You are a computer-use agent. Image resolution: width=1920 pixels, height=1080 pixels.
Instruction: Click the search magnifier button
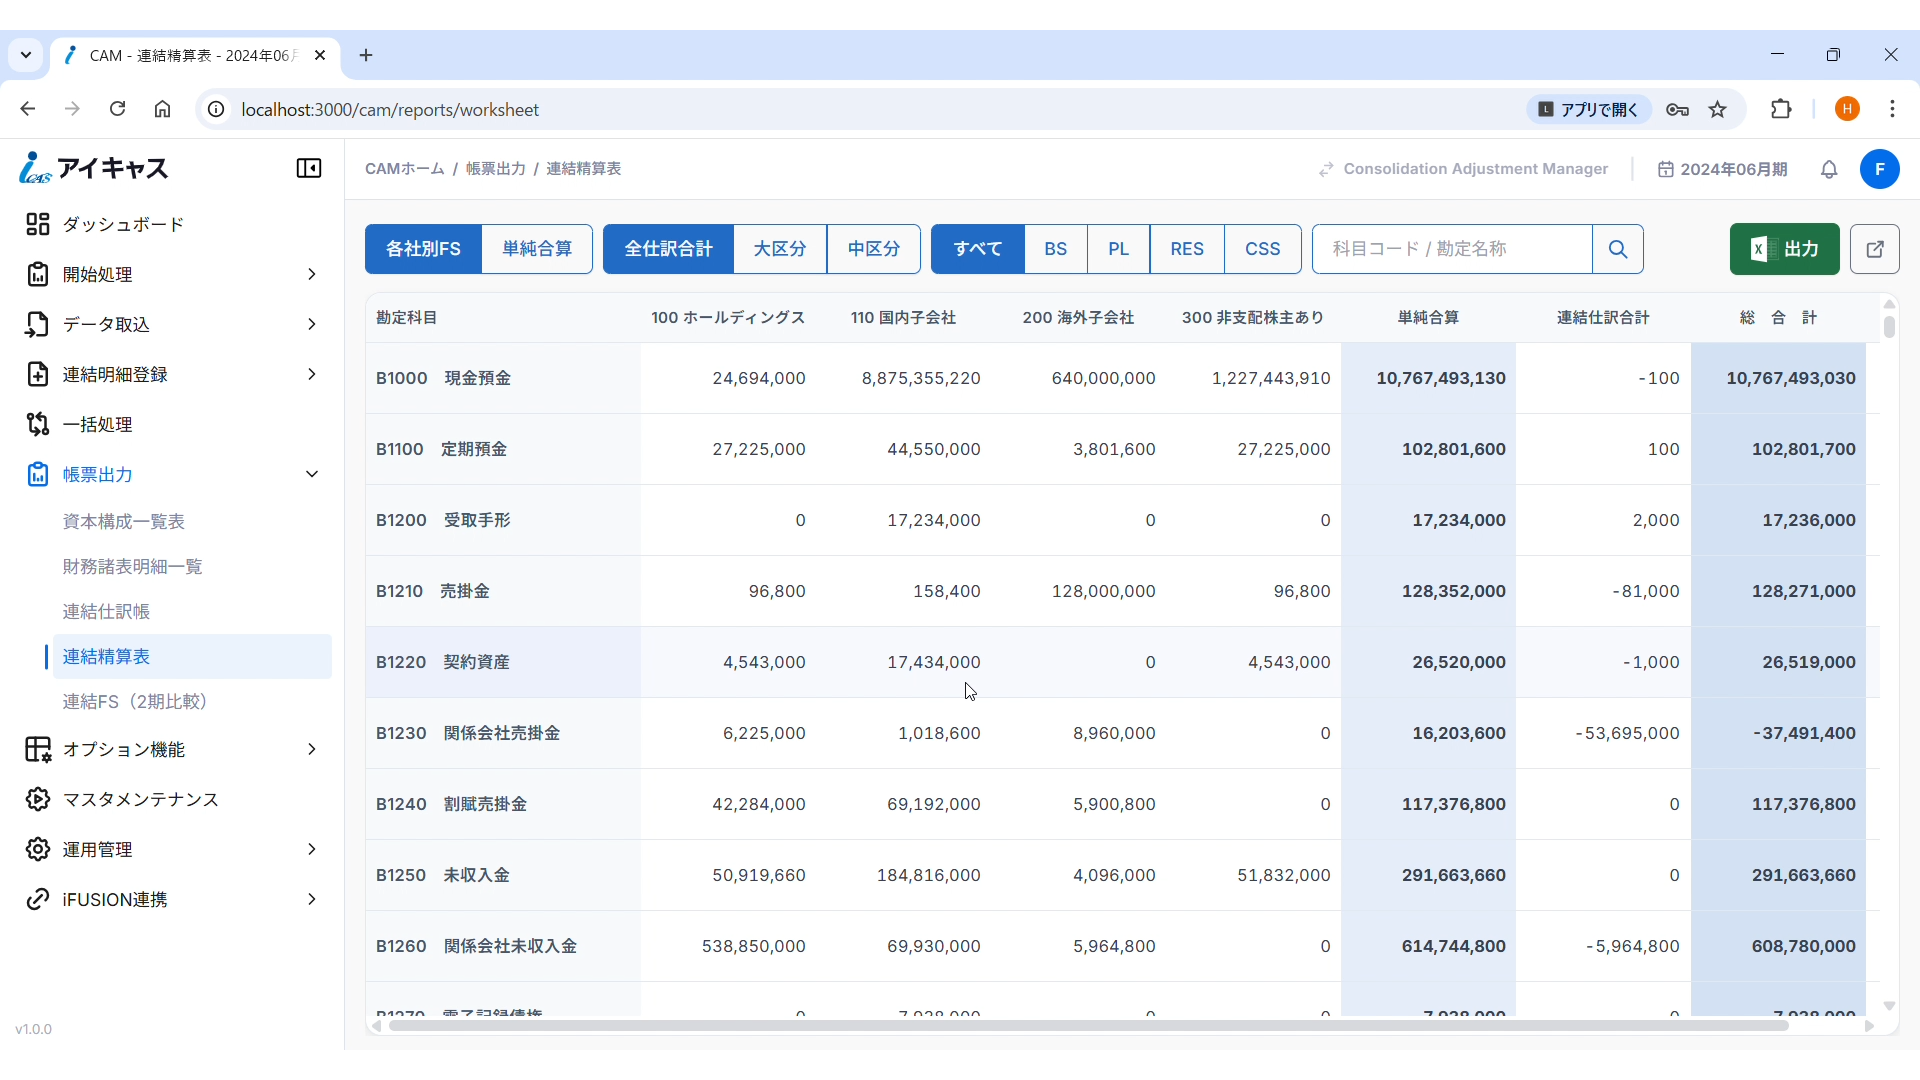(1617, 249)
